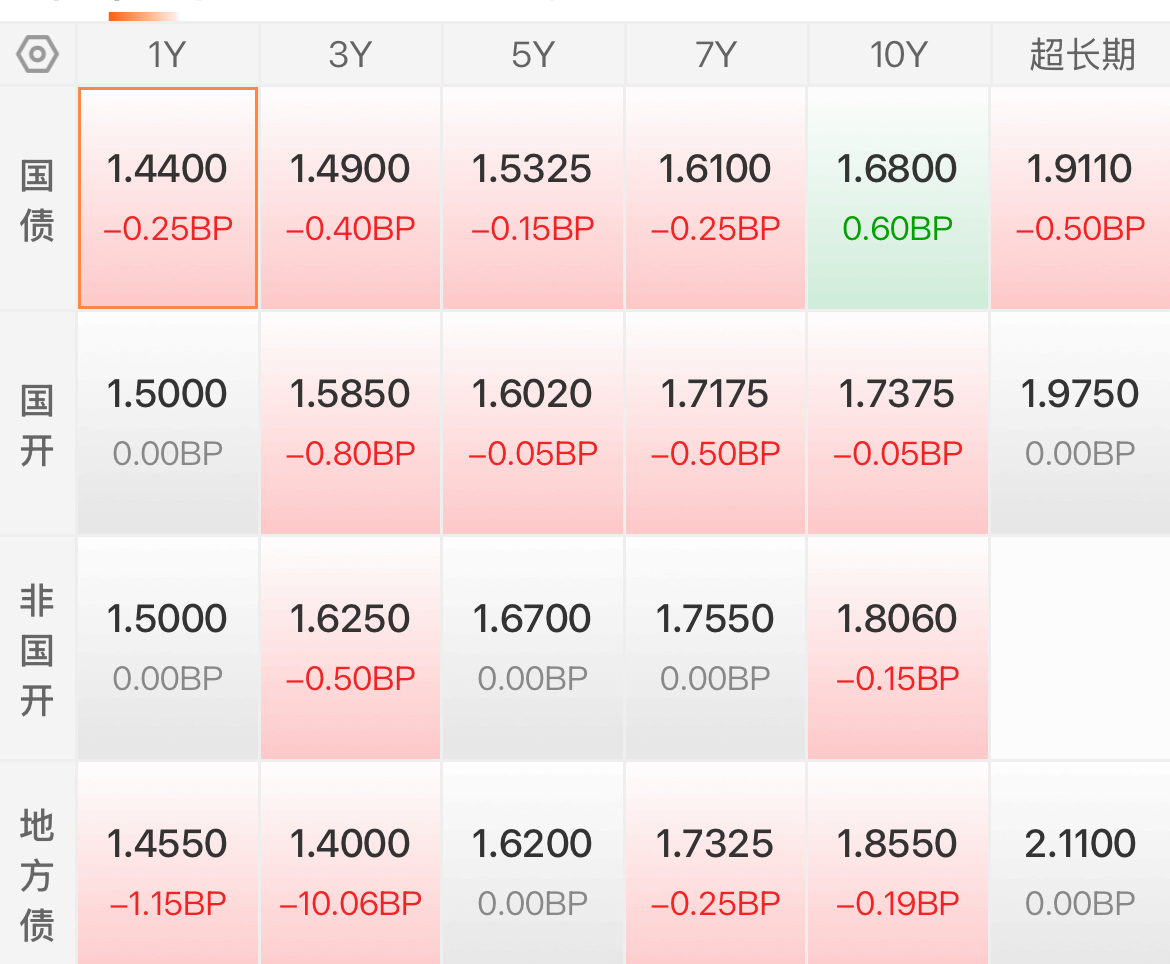Viewport: 1170px width, 964px height.
Task: Click the orange tab indicator bar at top
Action: 143,16
